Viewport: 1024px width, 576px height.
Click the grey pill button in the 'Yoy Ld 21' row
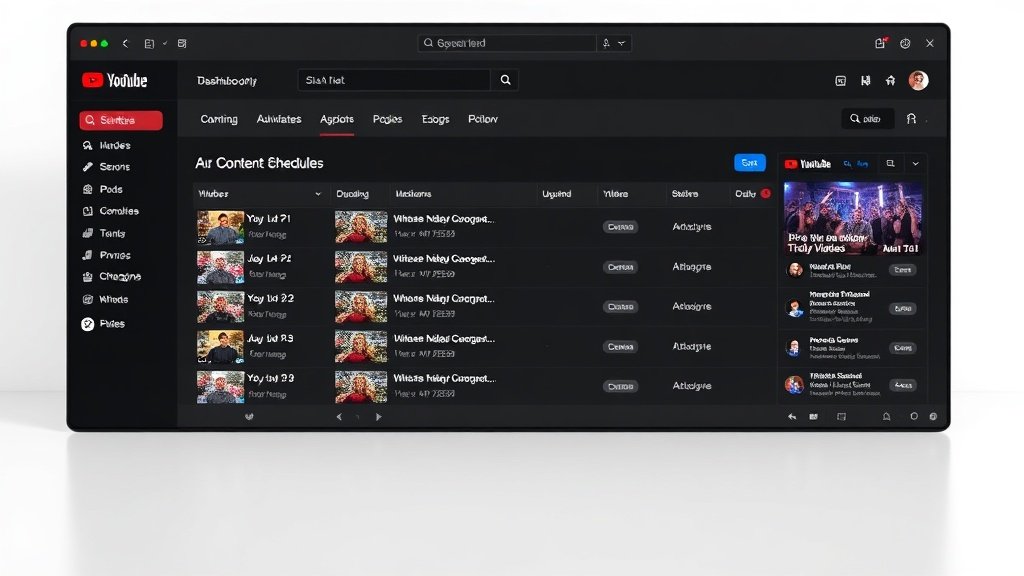coord(620,227)
